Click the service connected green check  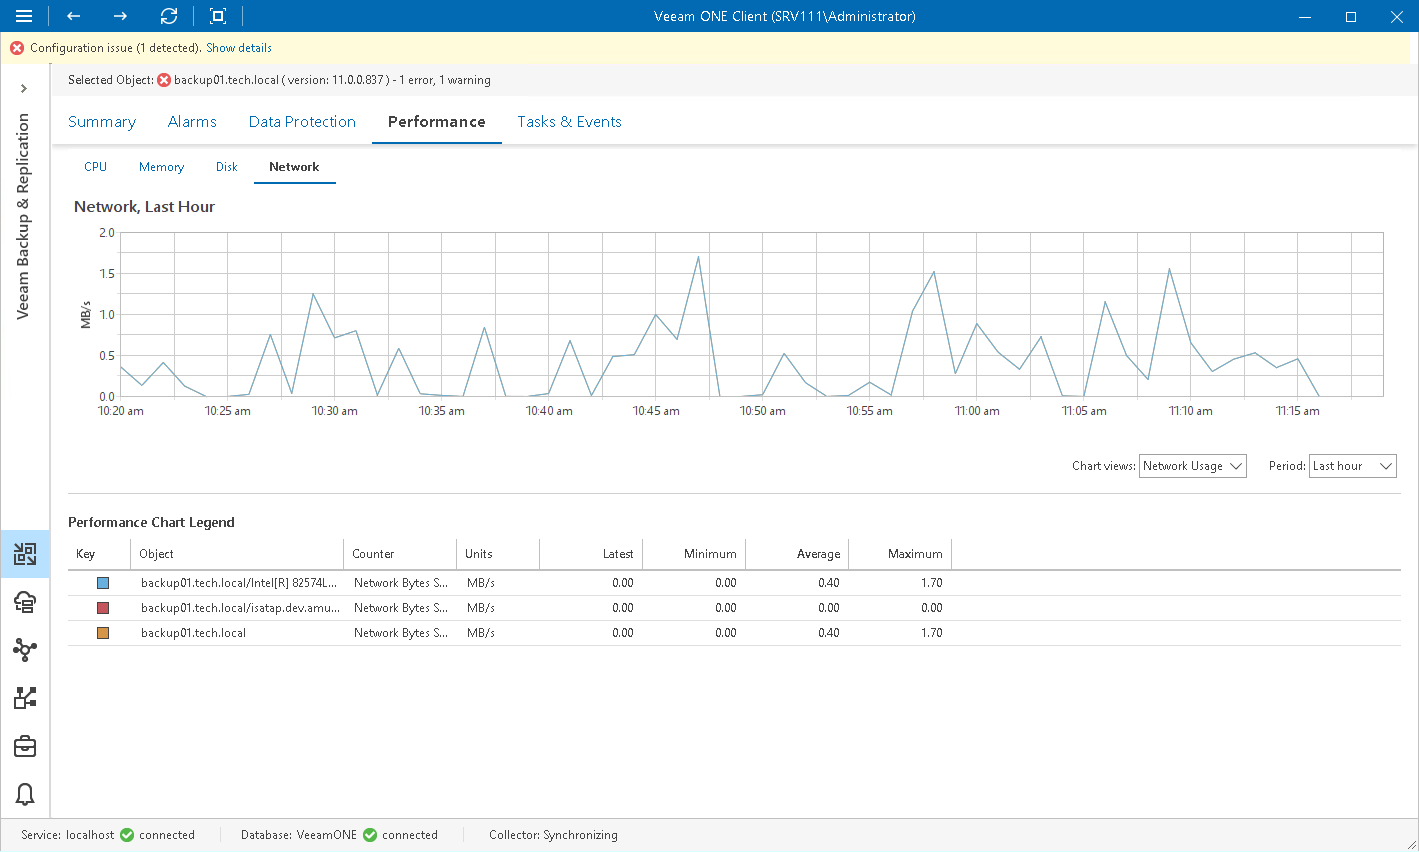coord(127,835)
